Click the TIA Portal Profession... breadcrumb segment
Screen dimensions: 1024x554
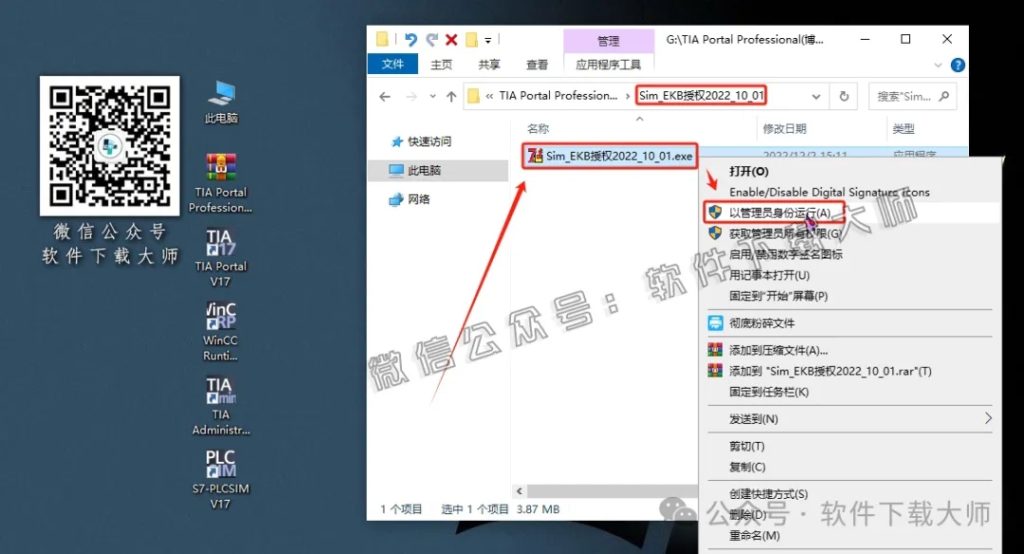[558, 95]
